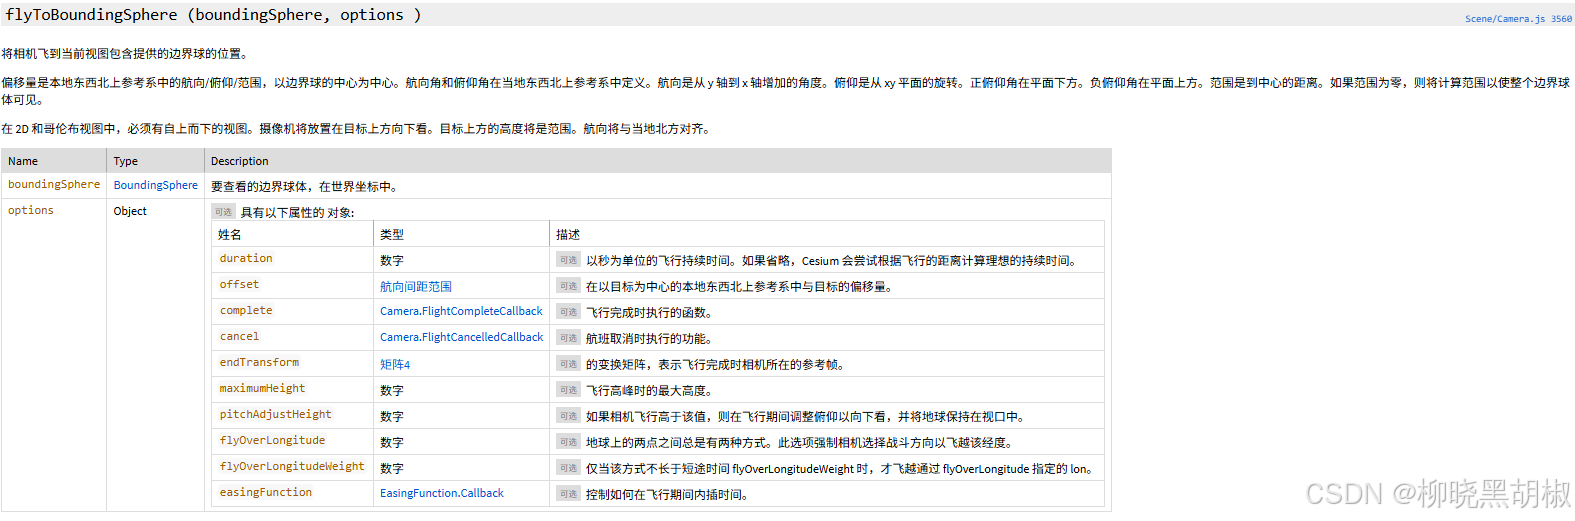Click the flyOverLongitude description 地球上的两点之间
Viewport: 1575px width, 521px height.
[802, 443]
